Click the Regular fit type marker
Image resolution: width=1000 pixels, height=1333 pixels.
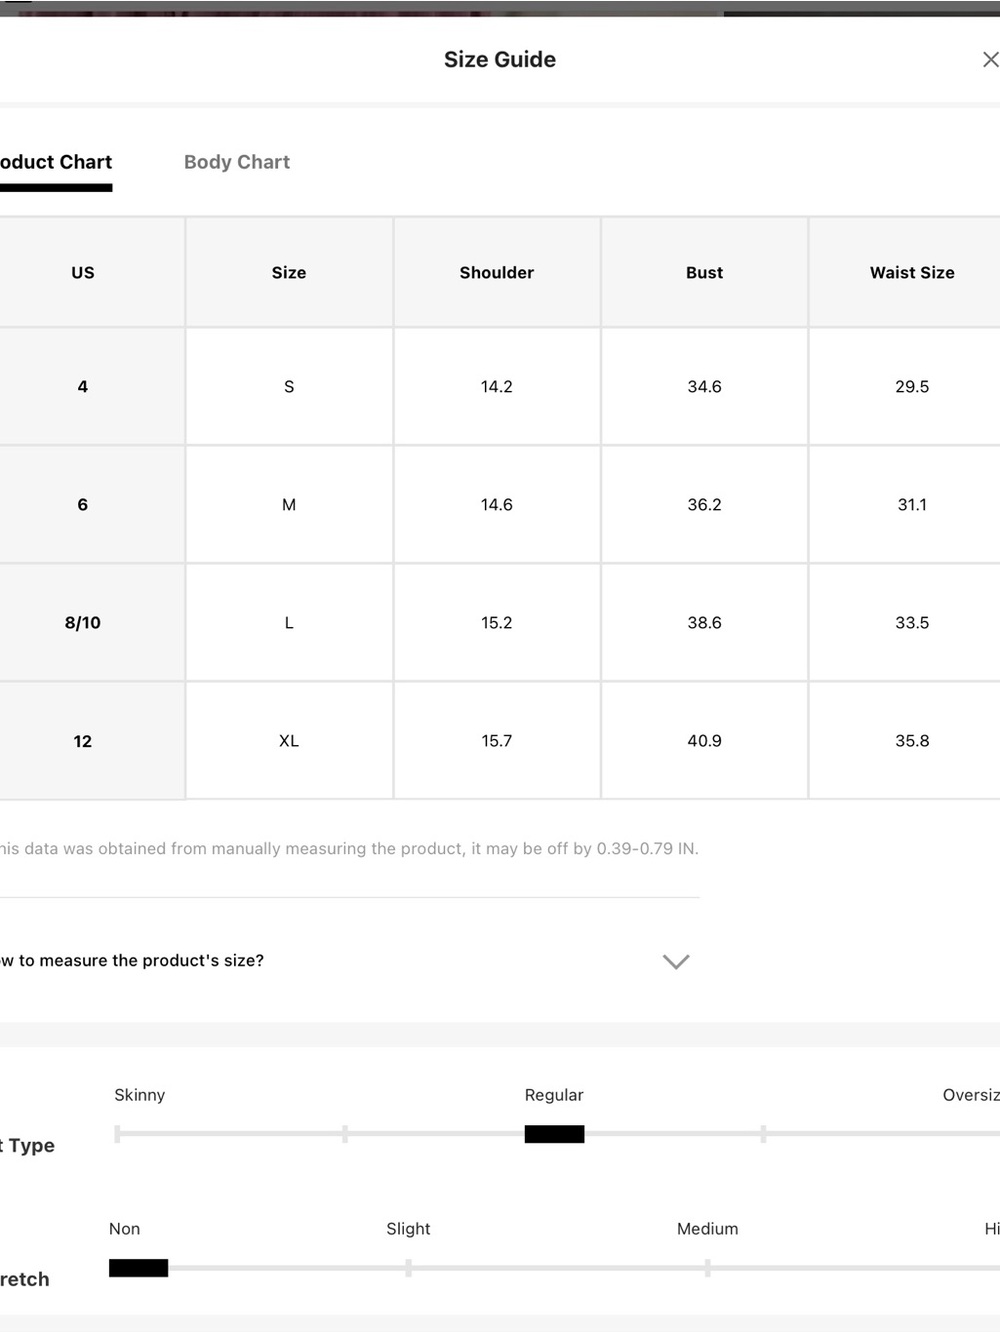click(x=554, y=1134)
